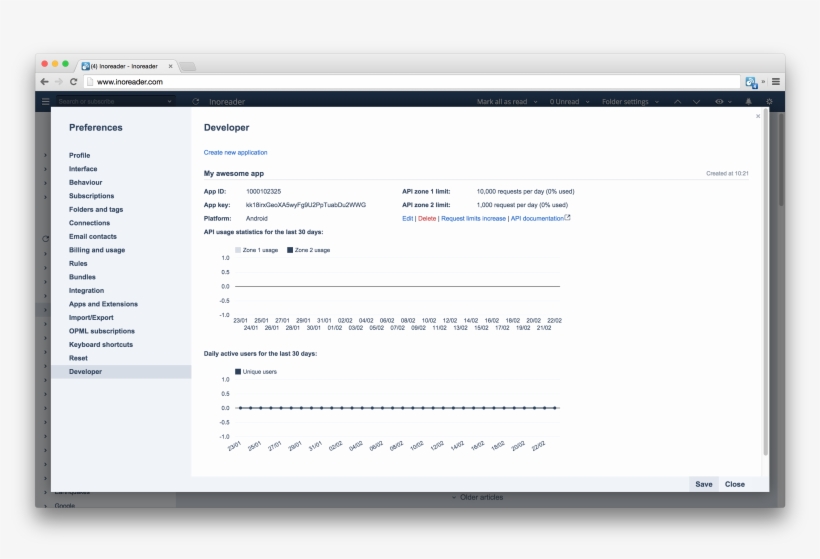Open Reset preferences section
The height and width of the screenshot is (559, 820).
click(78, 358)
